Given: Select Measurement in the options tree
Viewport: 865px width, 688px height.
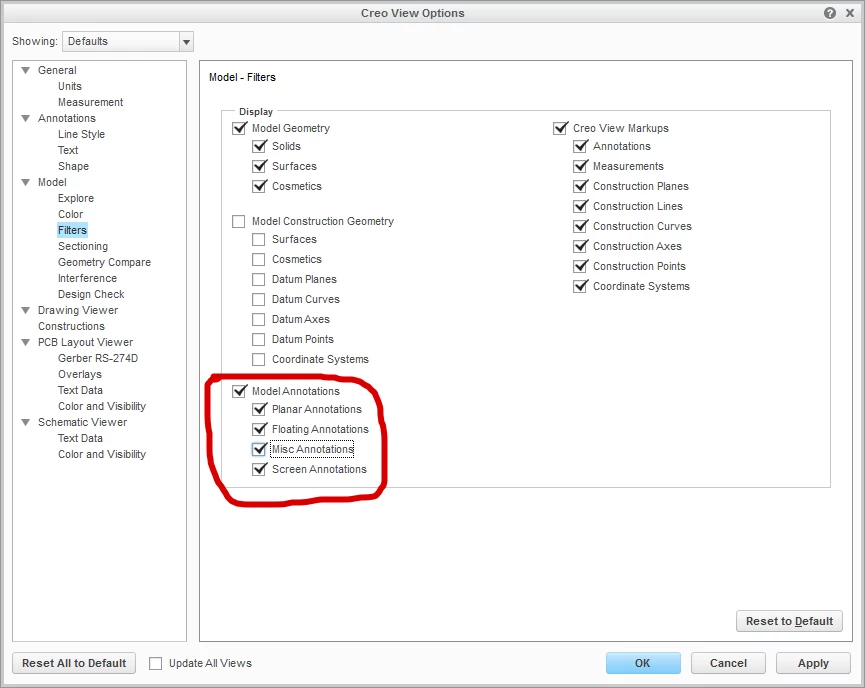Looking at the screenshot, I should [90, 102].
